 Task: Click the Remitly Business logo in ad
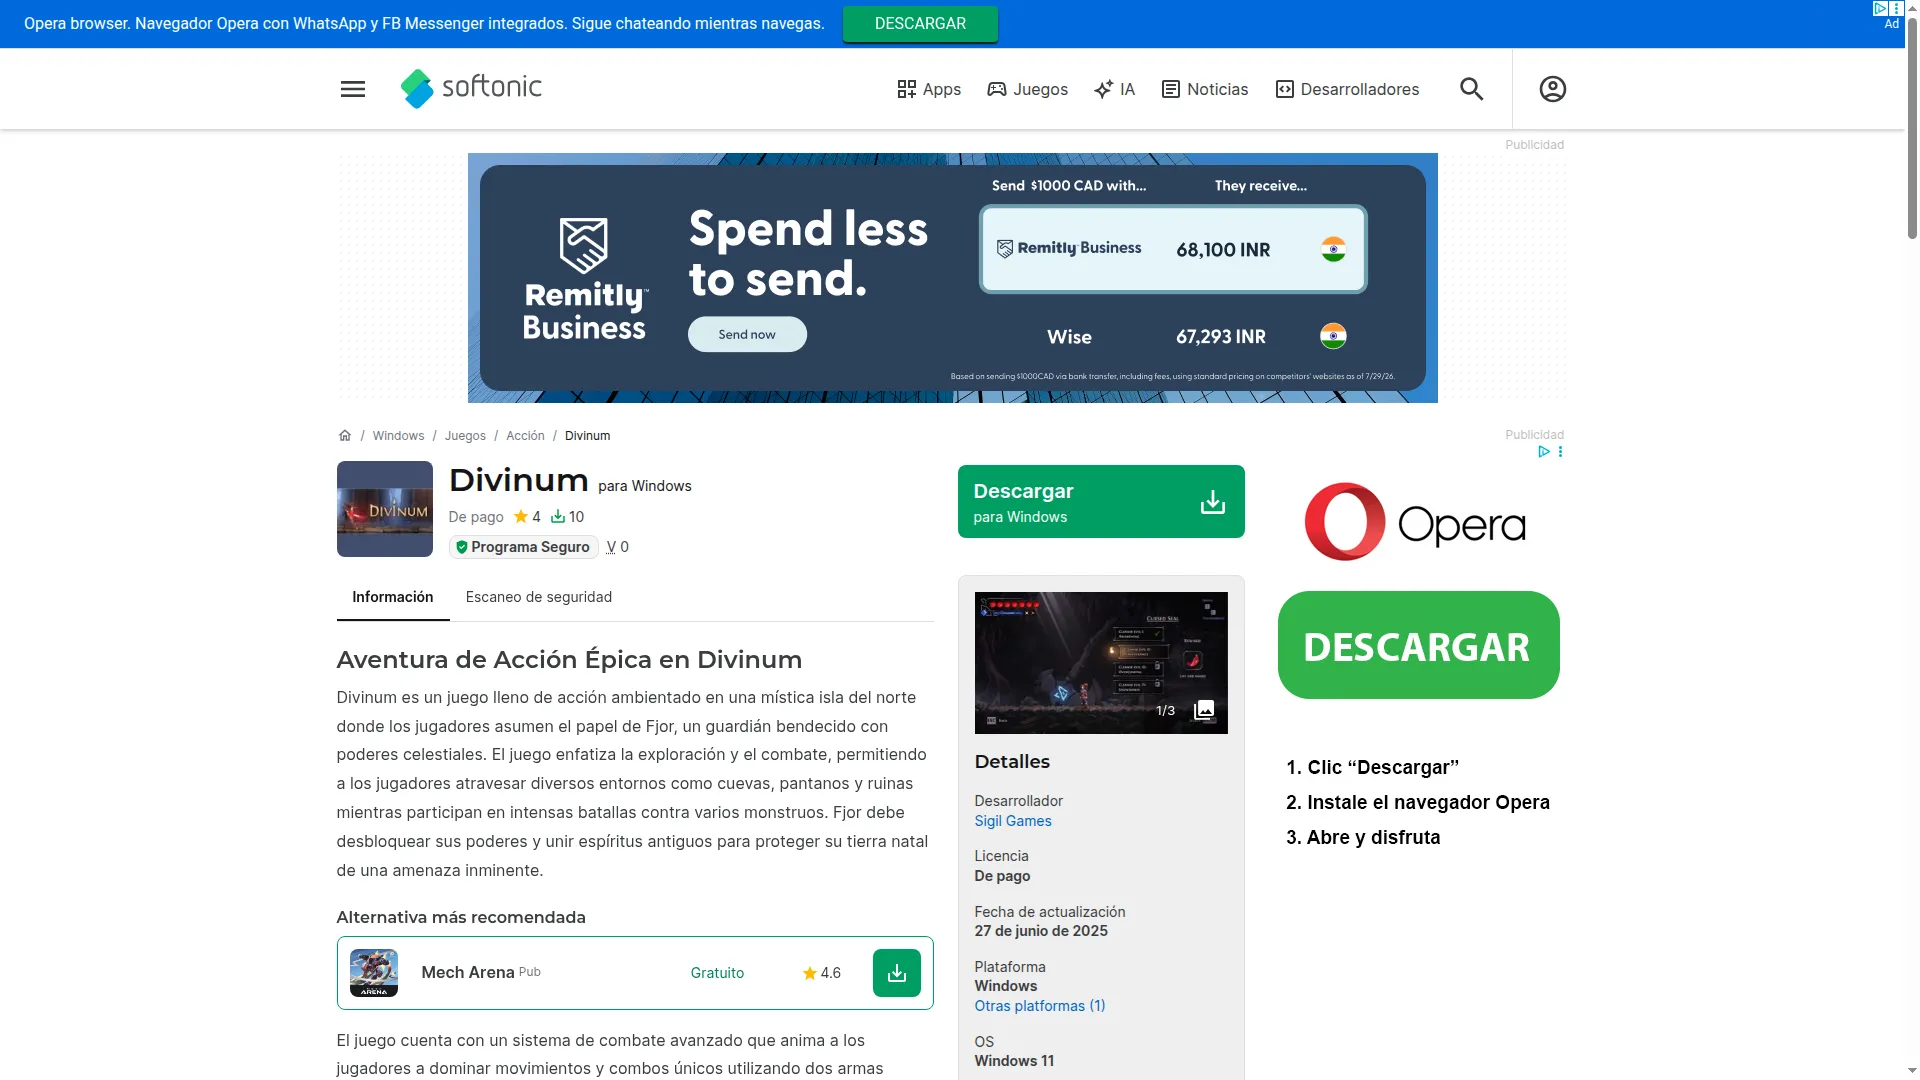pyautogui.click(x=585, y=280)
